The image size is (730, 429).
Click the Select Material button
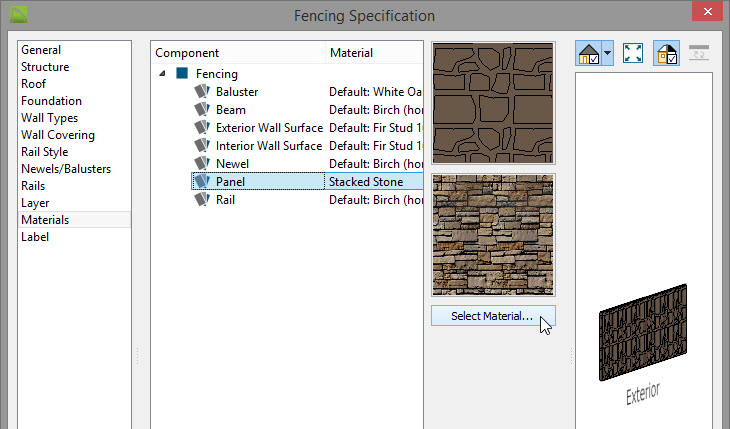coord(493,316)
